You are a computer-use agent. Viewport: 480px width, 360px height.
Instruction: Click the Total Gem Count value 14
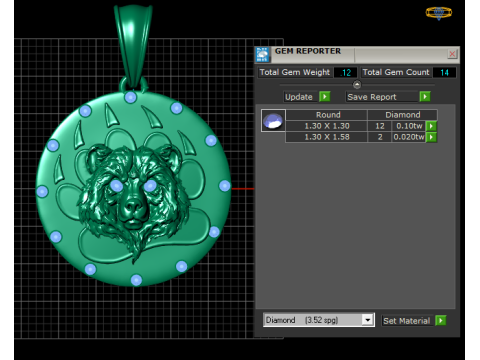point(444,72)
